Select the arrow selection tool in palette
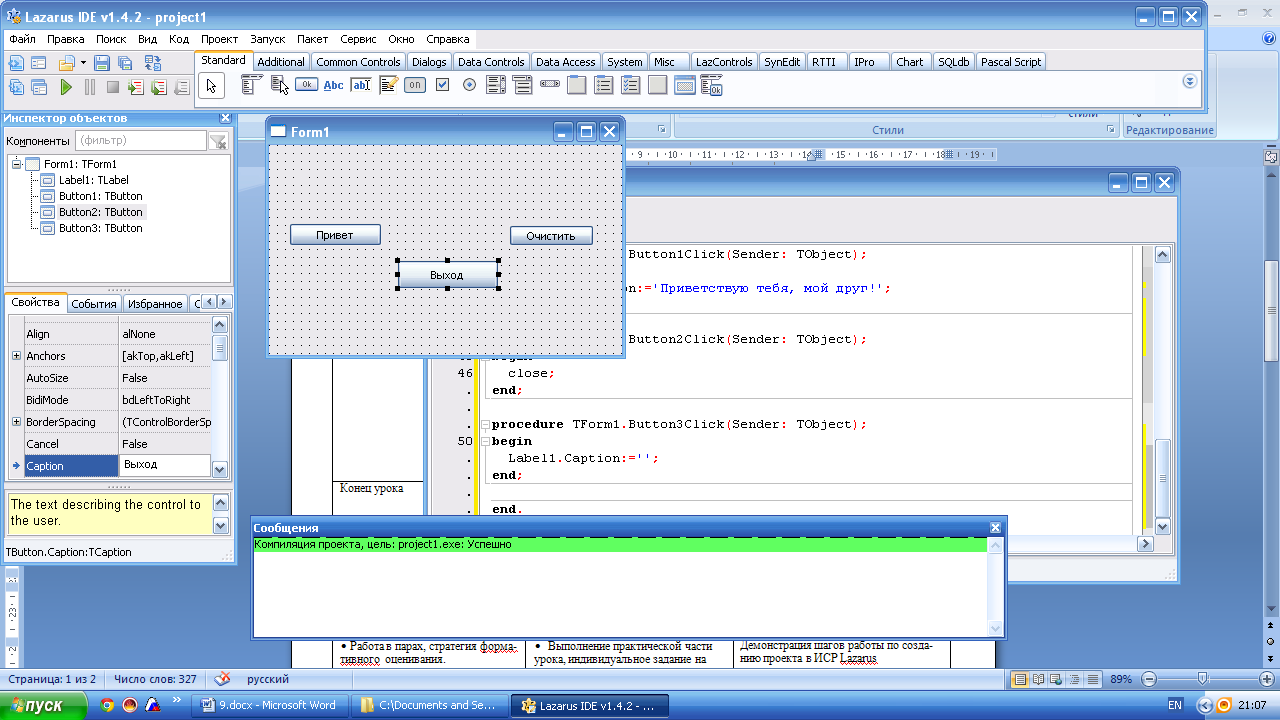Screen dimensions: 1280x720 point(211,86)
